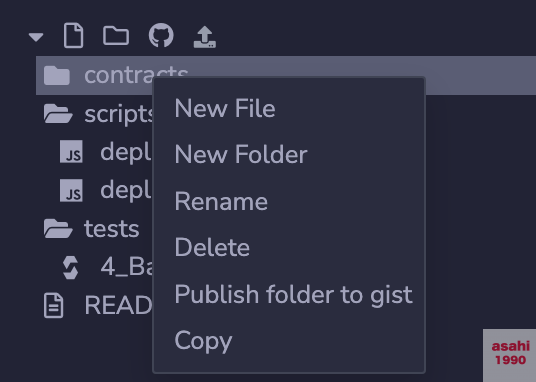Select Rename in the context menu

coord(221,201)
